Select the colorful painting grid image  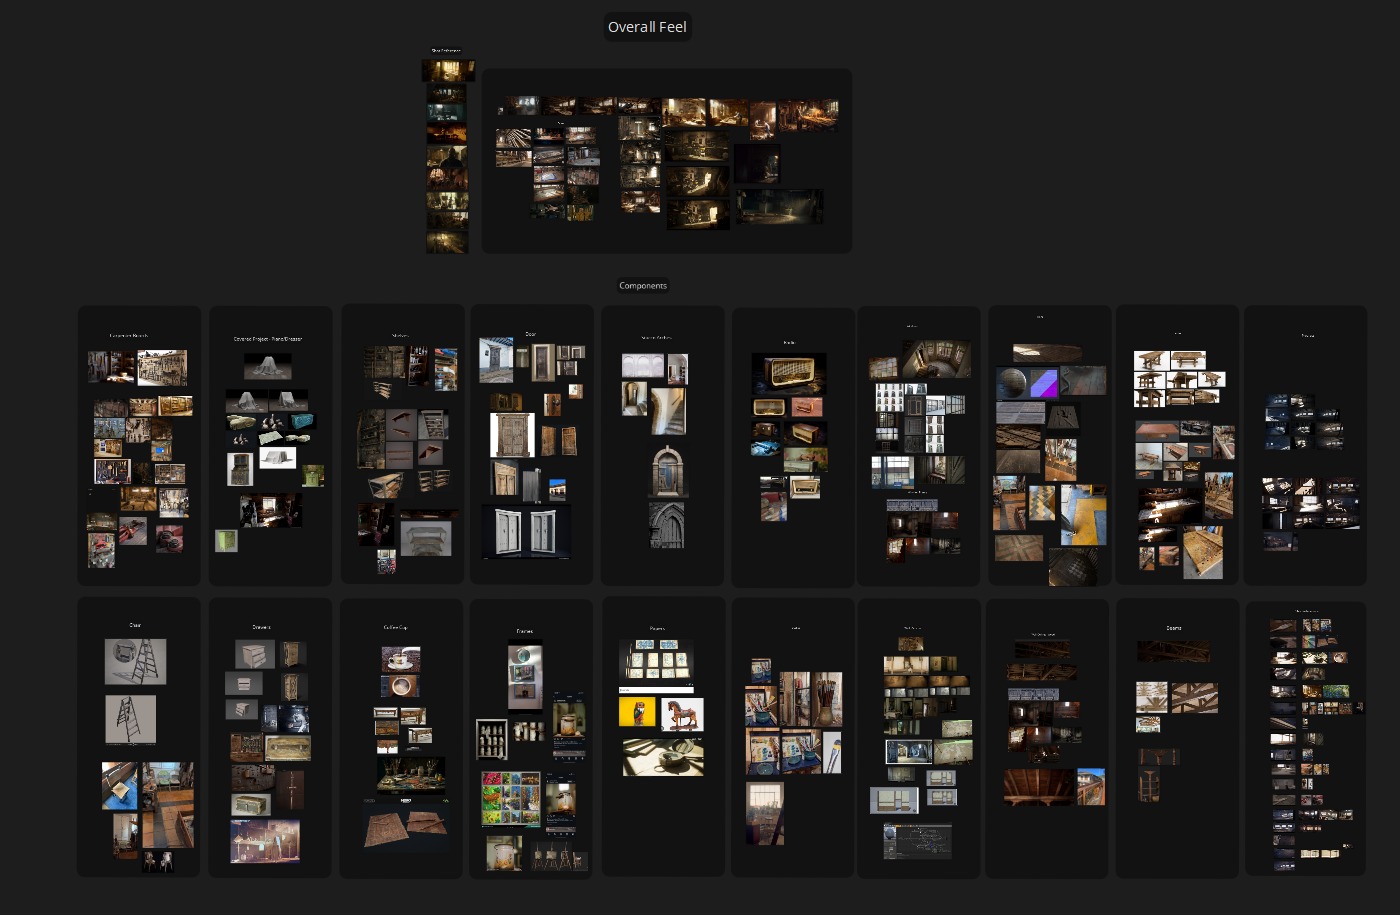click(510, 798)
